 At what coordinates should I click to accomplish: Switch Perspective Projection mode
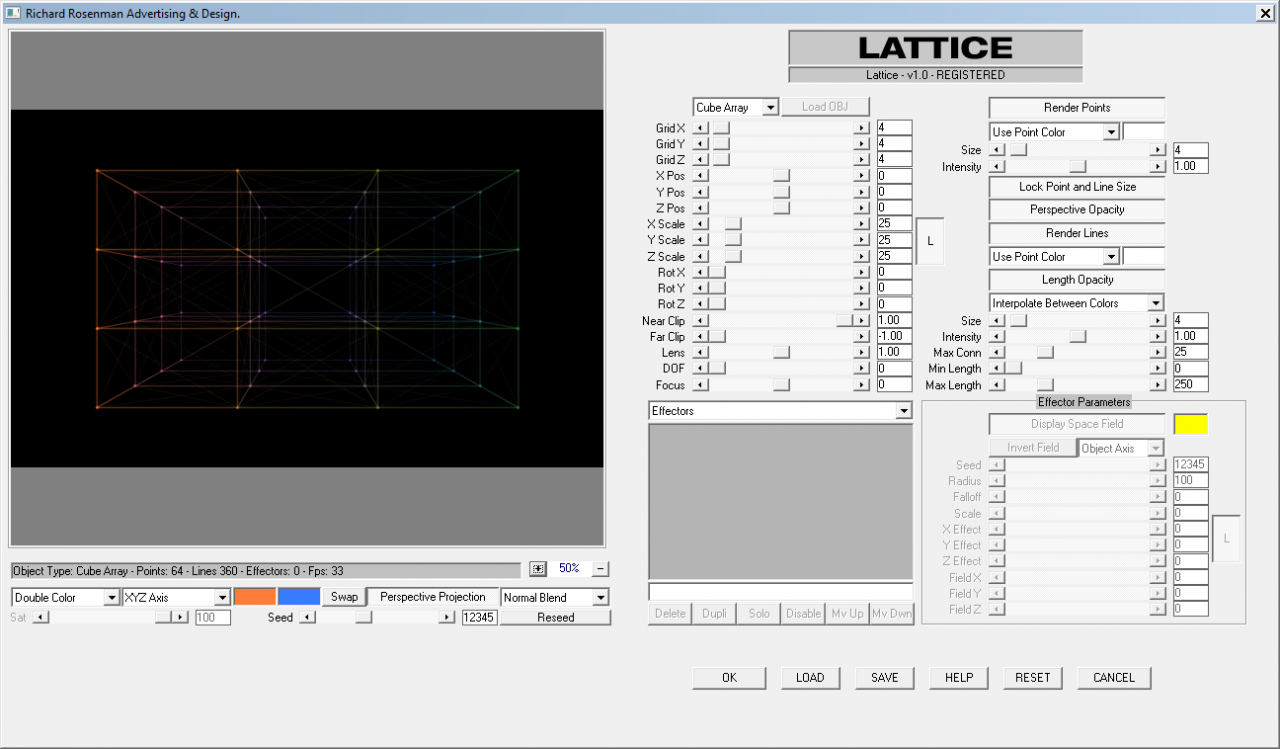435,596
